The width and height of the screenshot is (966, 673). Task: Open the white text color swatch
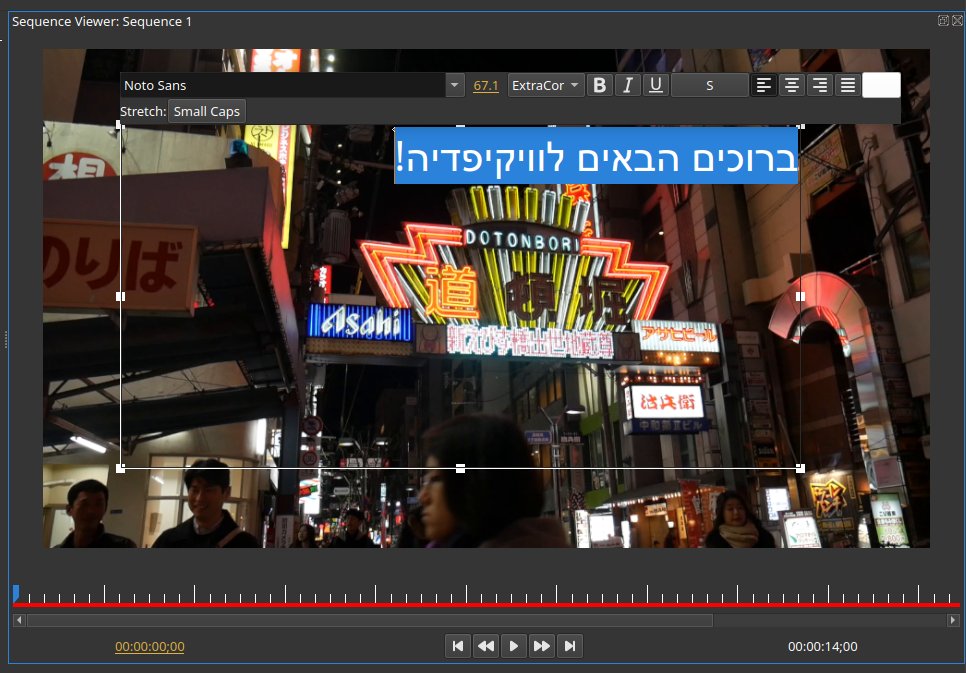[x=882, y=85]
